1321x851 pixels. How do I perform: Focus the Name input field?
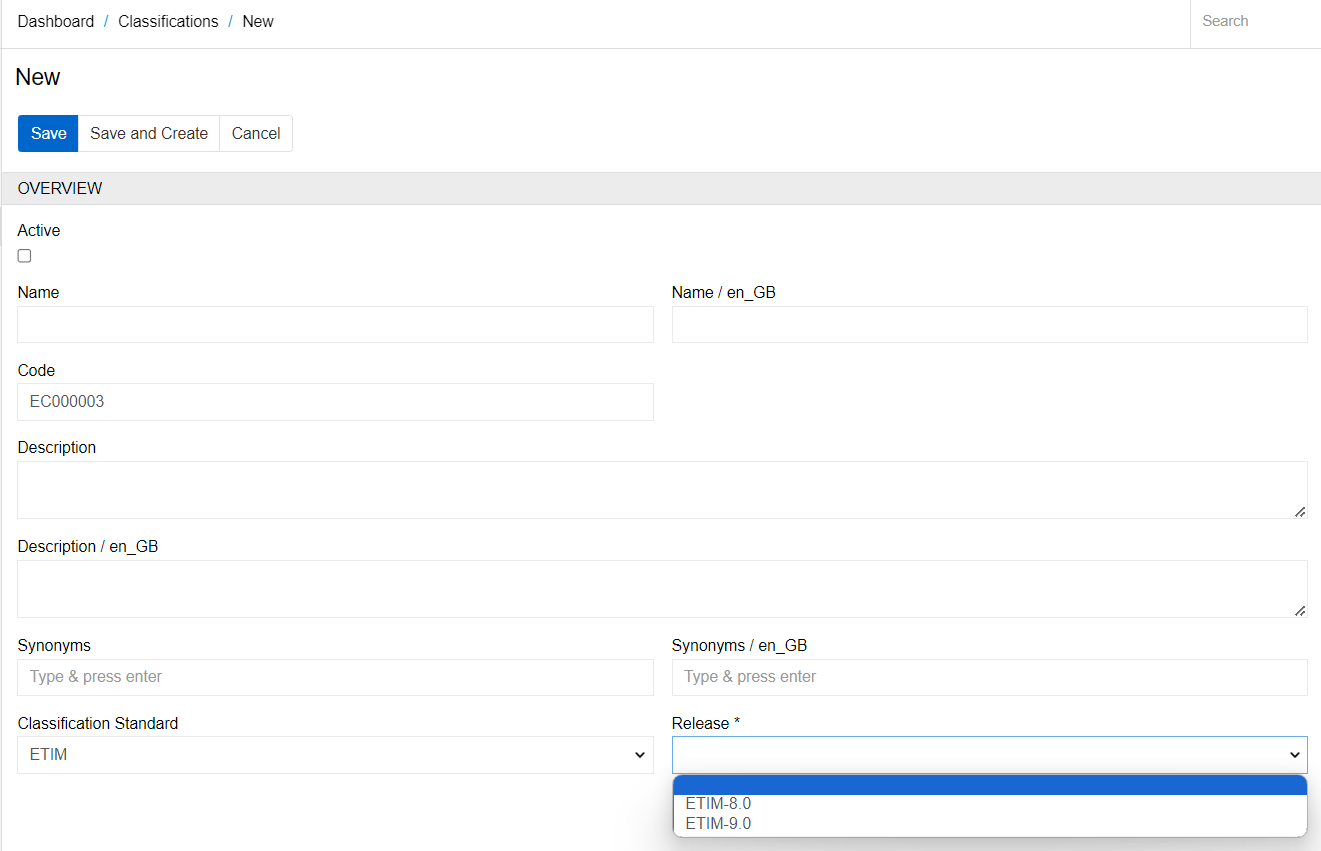coord(335,325)
